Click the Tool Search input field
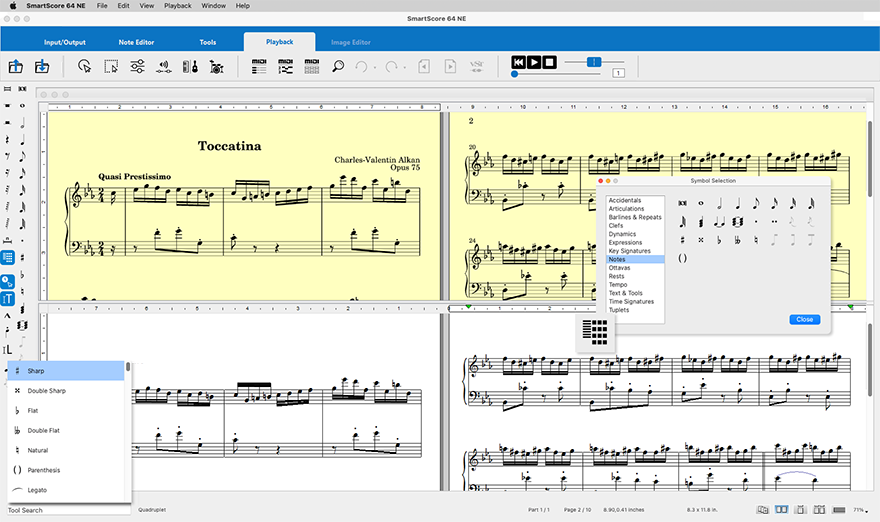Viewport: 880px width, 522px height. [68, 510]
